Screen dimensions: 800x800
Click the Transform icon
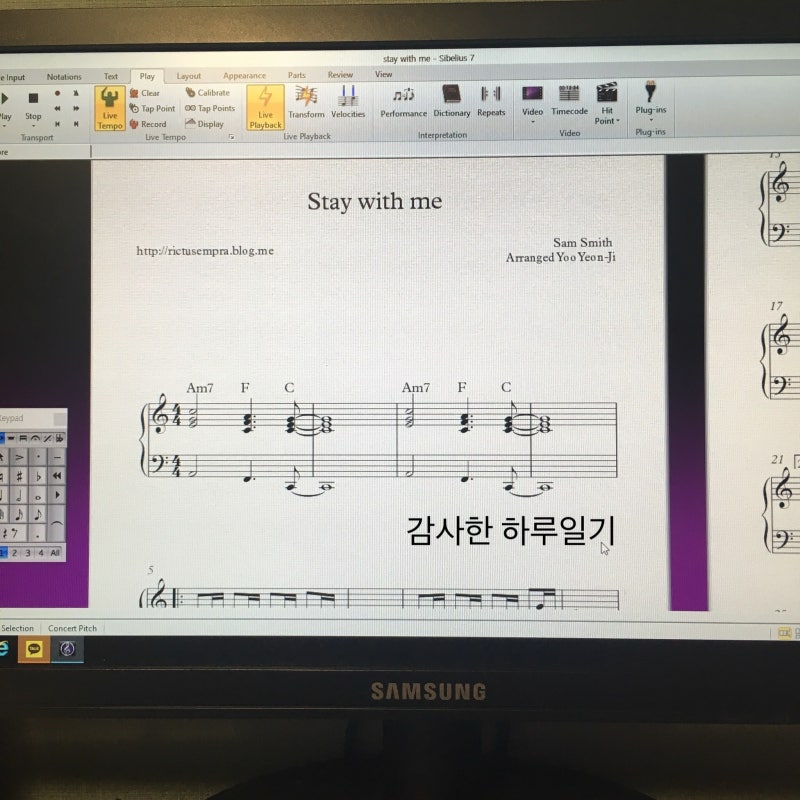306,95
